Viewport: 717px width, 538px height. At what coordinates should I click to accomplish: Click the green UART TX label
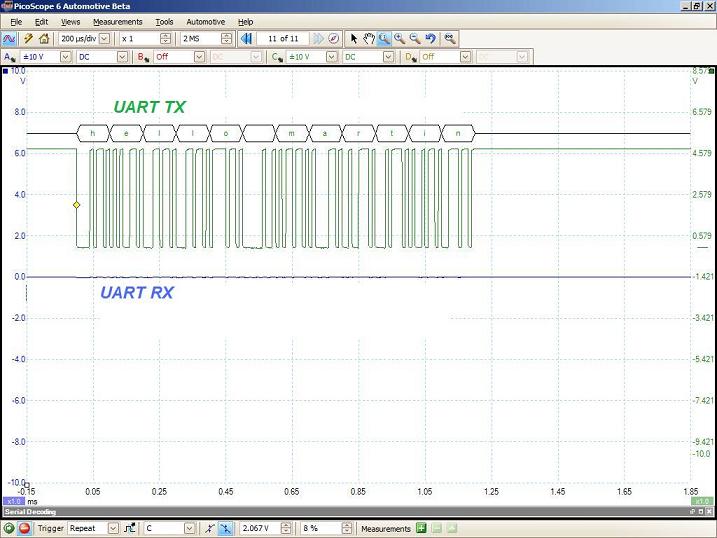[x=150, y=107]
